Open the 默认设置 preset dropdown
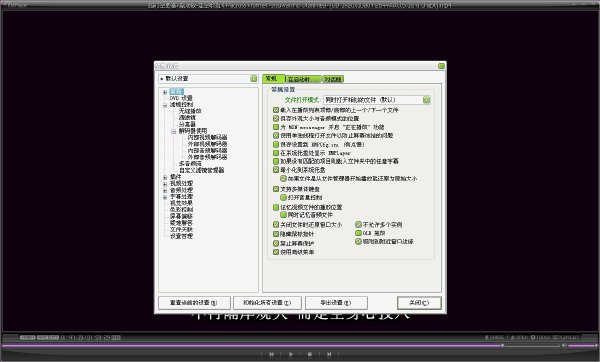Viewport: 600px width, 362px height. (254, 78)
